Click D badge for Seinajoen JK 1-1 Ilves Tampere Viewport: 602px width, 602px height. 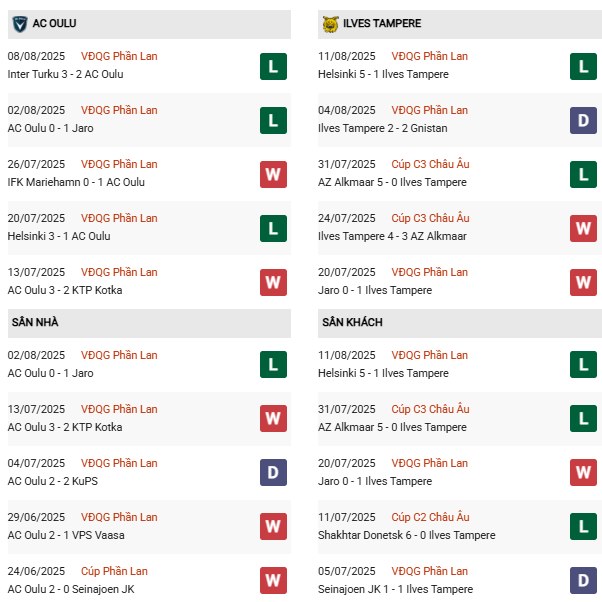[584, 581]
